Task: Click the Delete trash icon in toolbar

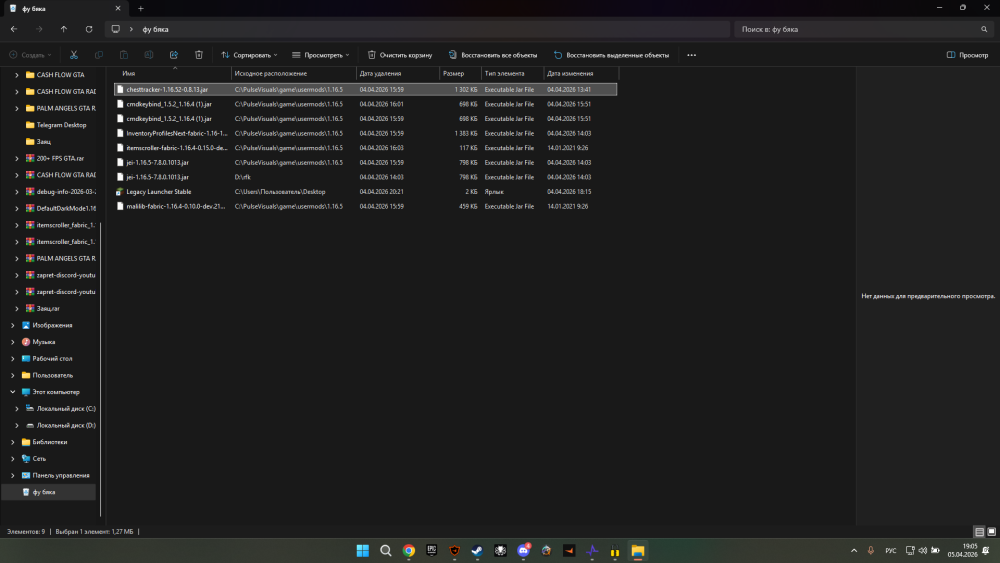Action: pyautogui.click(x=199, y=55)
